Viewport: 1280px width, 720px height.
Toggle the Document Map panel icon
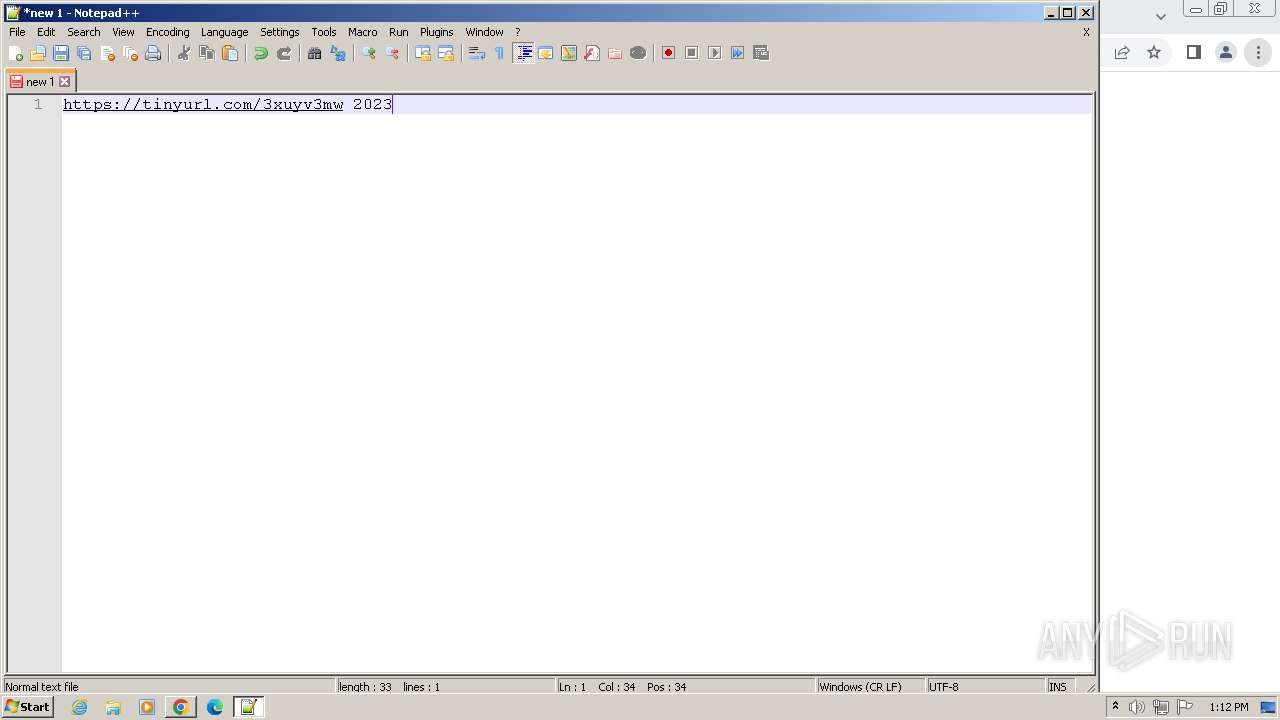[569, 53]
